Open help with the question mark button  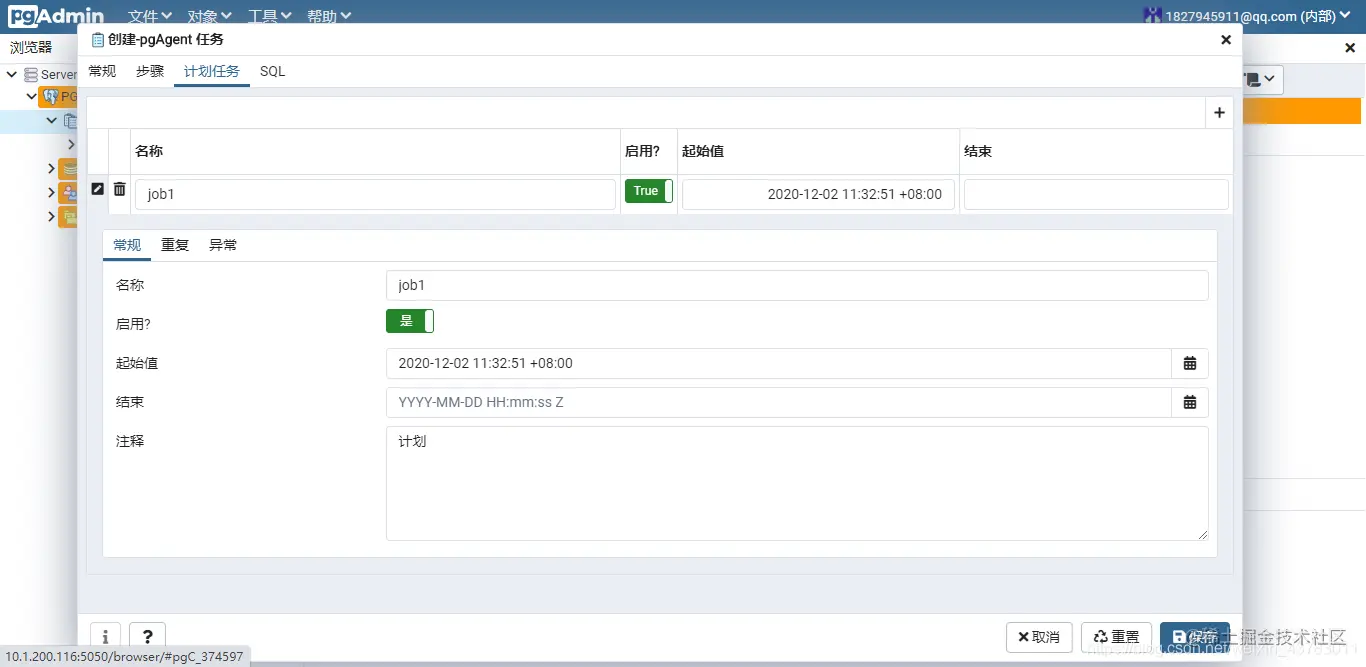click(x=148, y=636)
